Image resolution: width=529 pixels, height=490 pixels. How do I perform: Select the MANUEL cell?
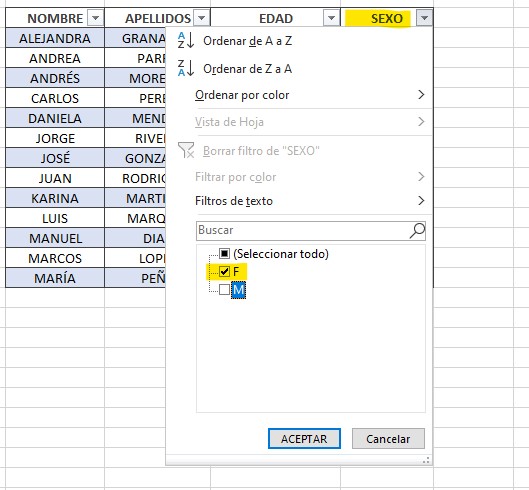pos(55,238)
